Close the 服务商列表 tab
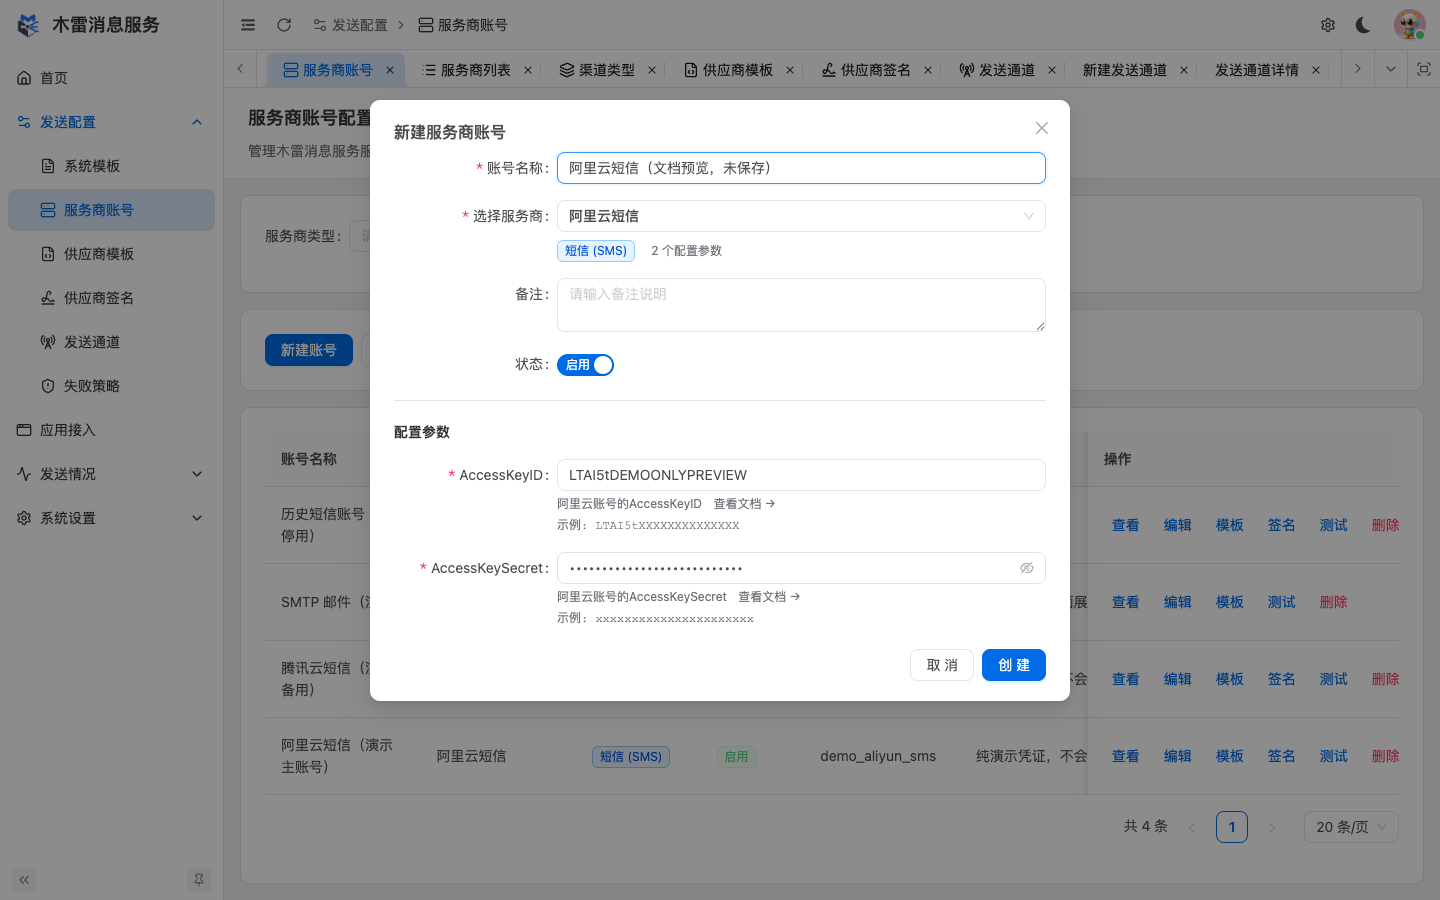1440x900 pixels. tap(528, 70)
